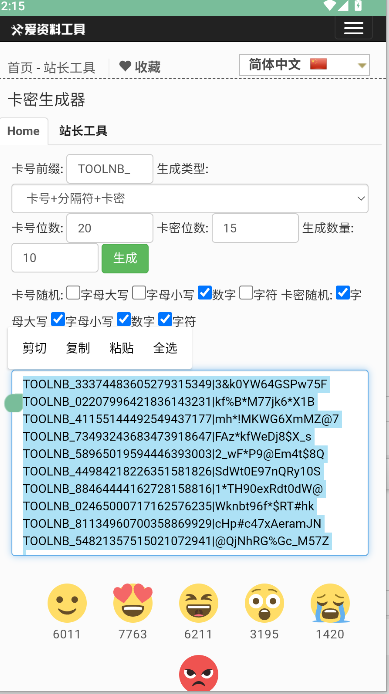
Task: Toggle card number 字母小写 checkbox
Action: tap(139, 293)
